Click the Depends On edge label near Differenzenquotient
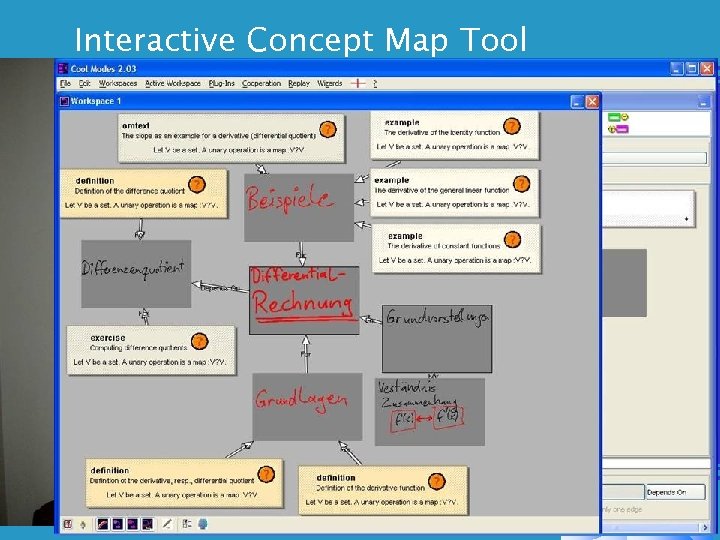 click(x=220, y=288)
